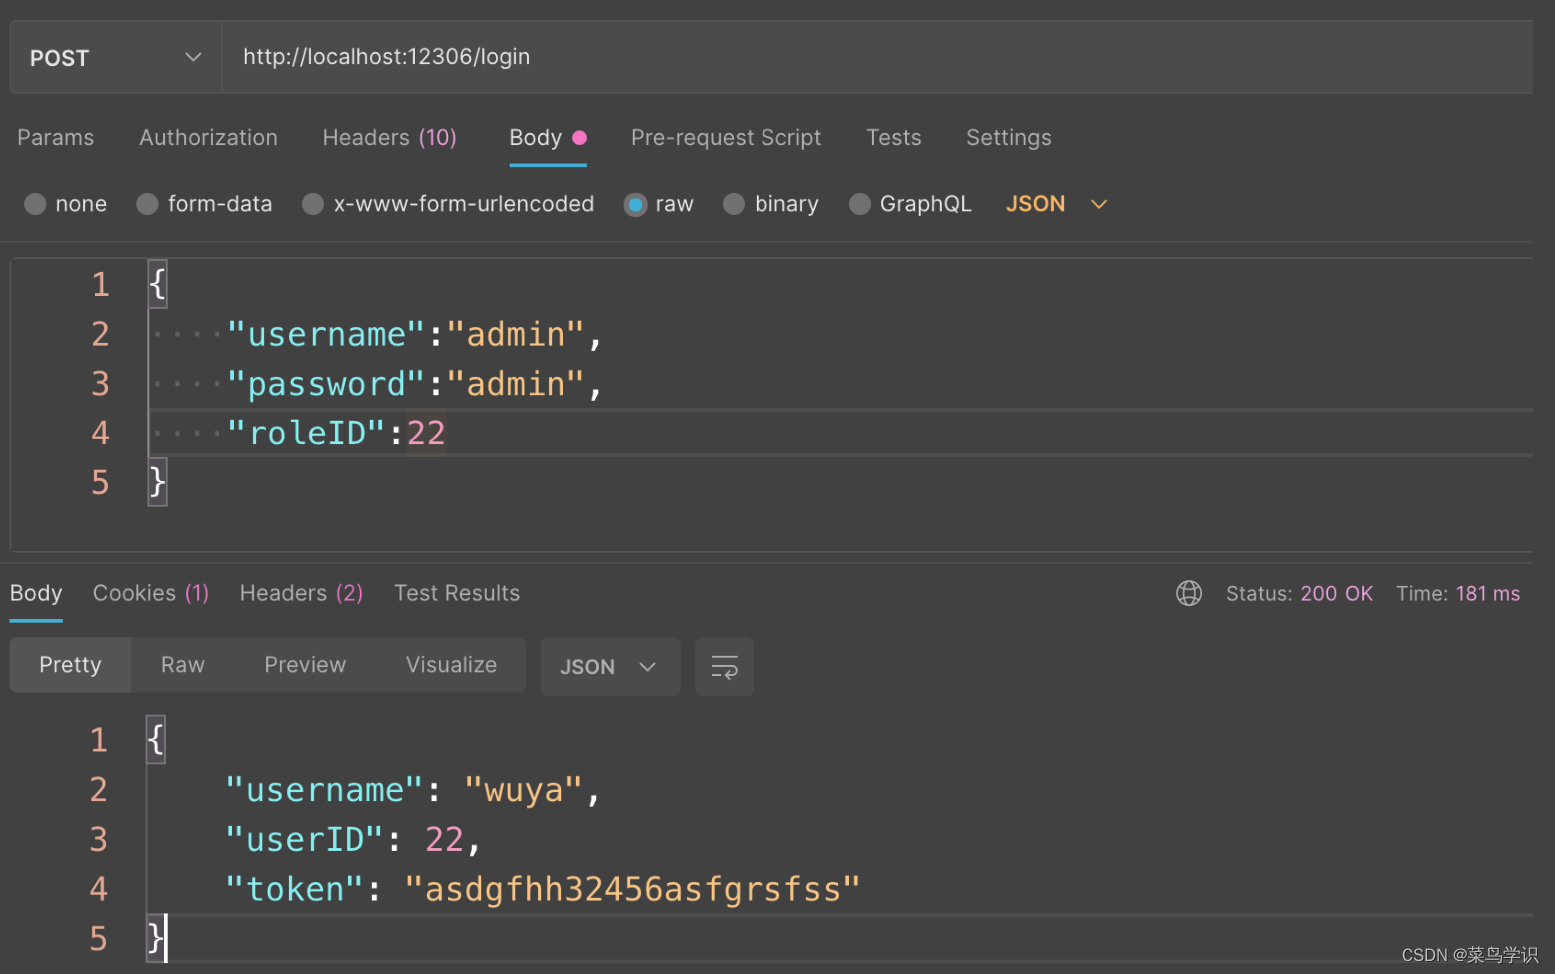Click the token value in the response

coord(632,889)
